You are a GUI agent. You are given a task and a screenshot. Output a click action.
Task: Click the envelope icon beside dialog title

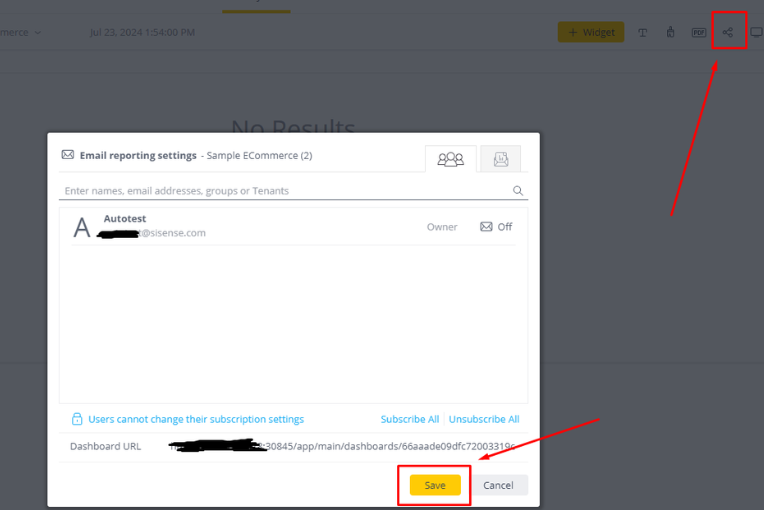pos(68,155)
